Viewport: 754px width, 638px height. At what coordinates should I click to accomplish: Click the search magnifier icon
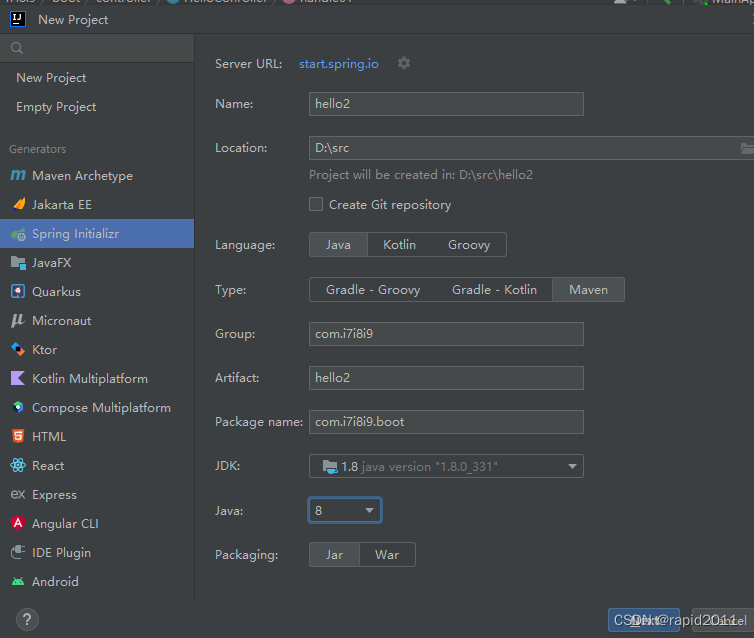point(17,48)
